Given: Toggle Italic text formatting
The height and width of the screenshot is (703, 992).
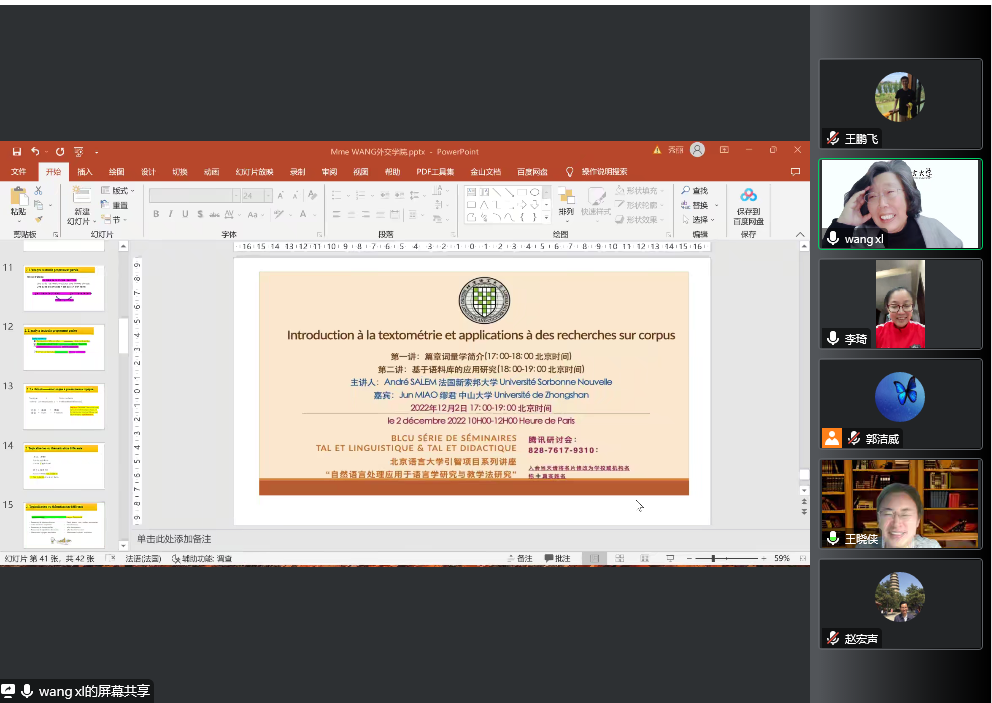Looking at the screenshot, I should point(171,214).
